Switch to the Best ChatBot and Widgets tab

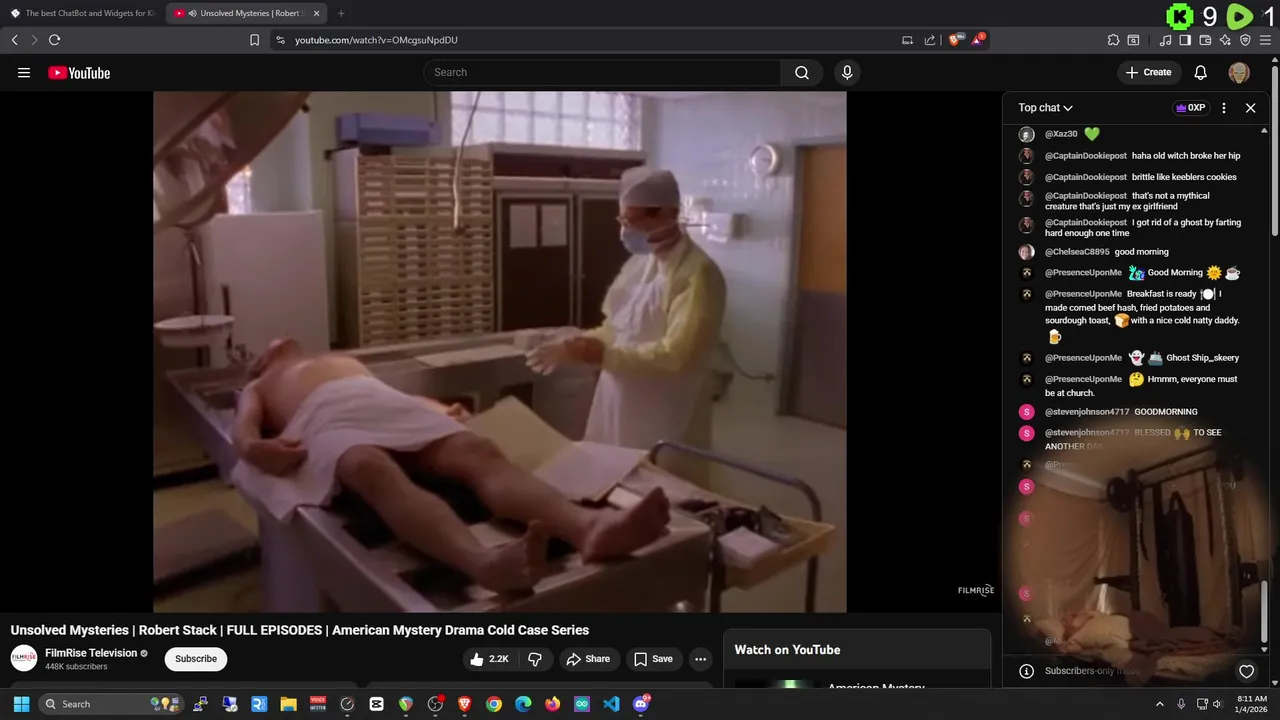pos(82,13)
